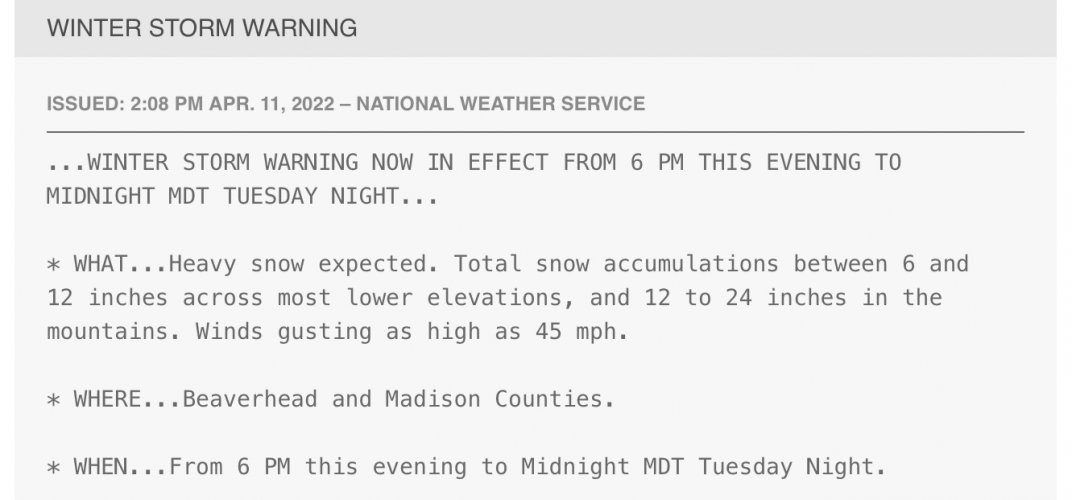Click the WHAT... bullet label
The image size is (1072, 500).
[x=121, y=264]
